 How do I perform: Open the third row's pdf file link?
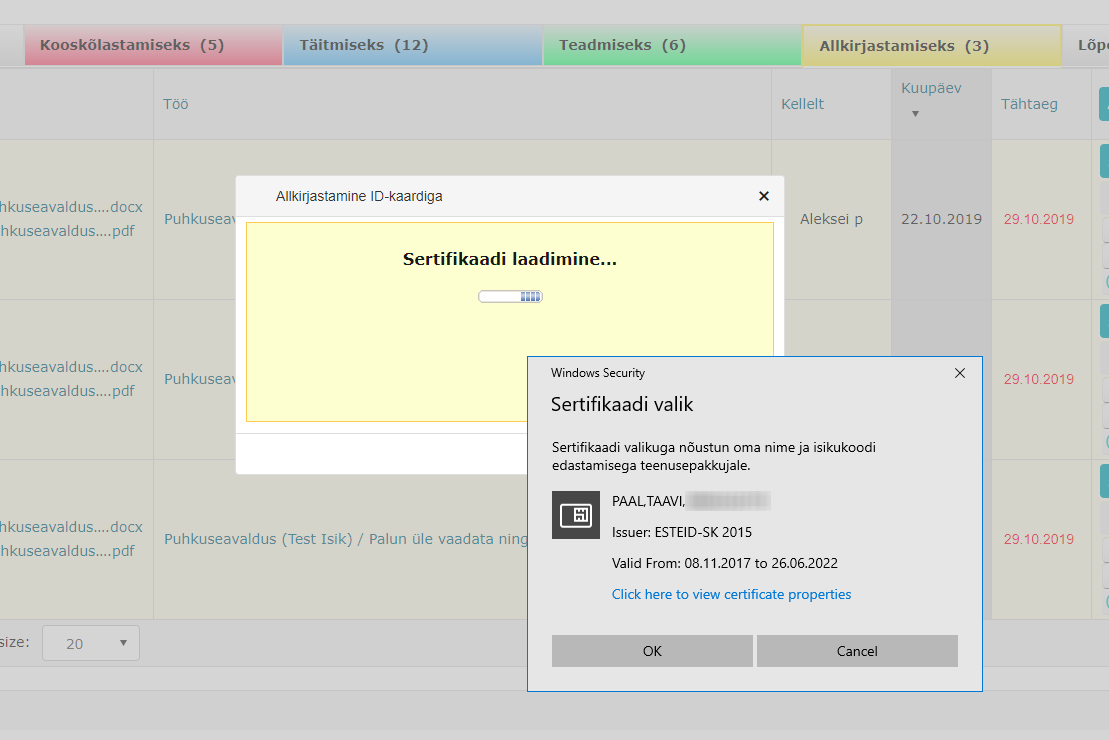(x=66, y=551)
